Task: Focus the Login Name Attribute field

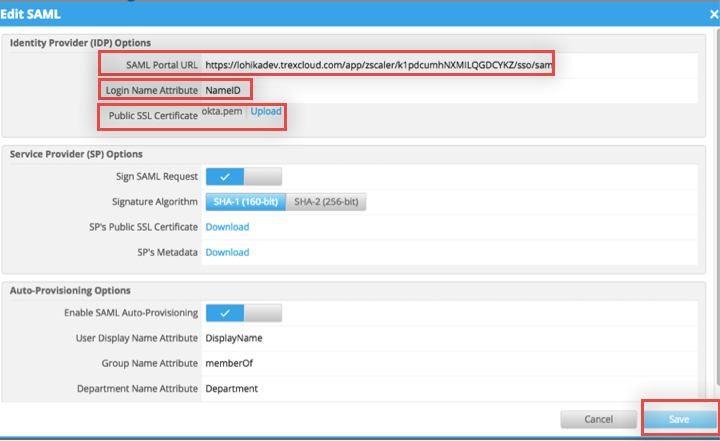Action: 223,90
